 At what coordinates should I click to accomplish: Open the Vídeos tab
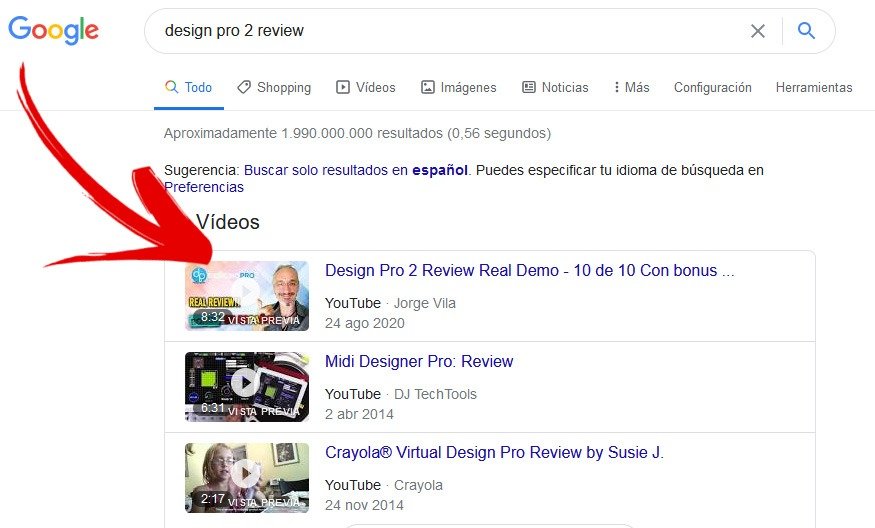coord(366,88)
